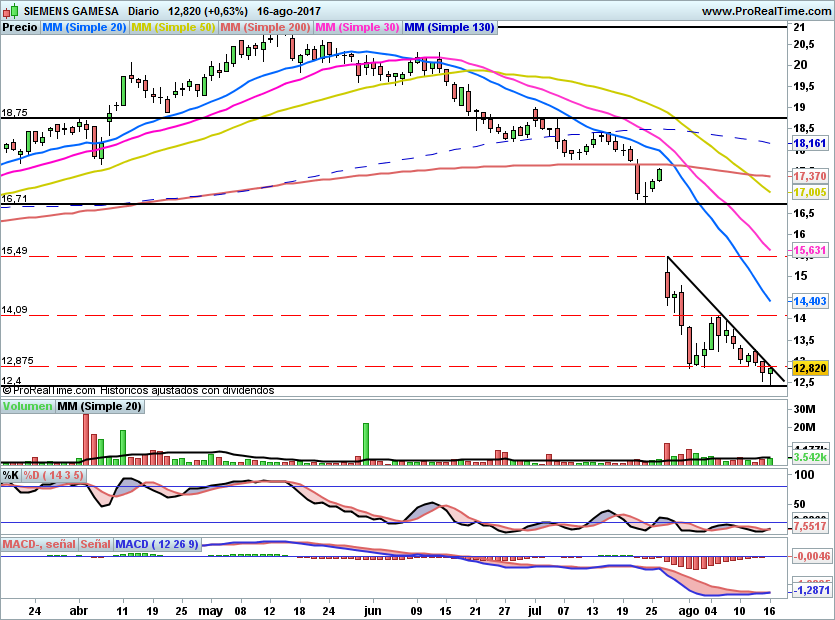The image size is (835, 620).
Task: Click the 15,631 pink average value tag
Action: (x=811, y=250)
